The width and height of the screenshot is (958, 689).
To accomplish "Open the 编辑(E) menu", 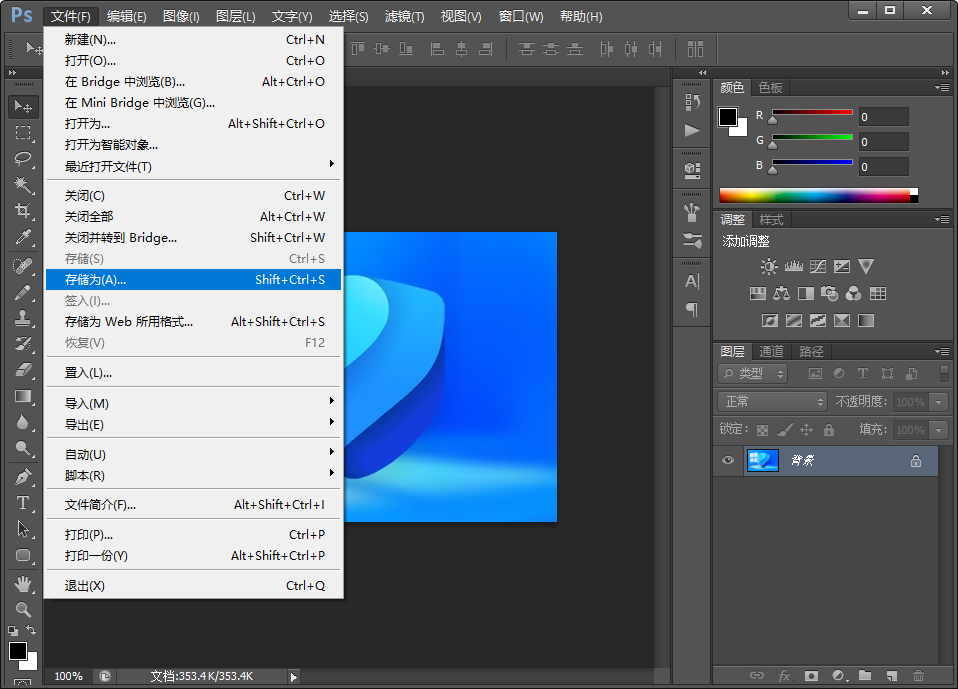I will click(x=126, y=16).
